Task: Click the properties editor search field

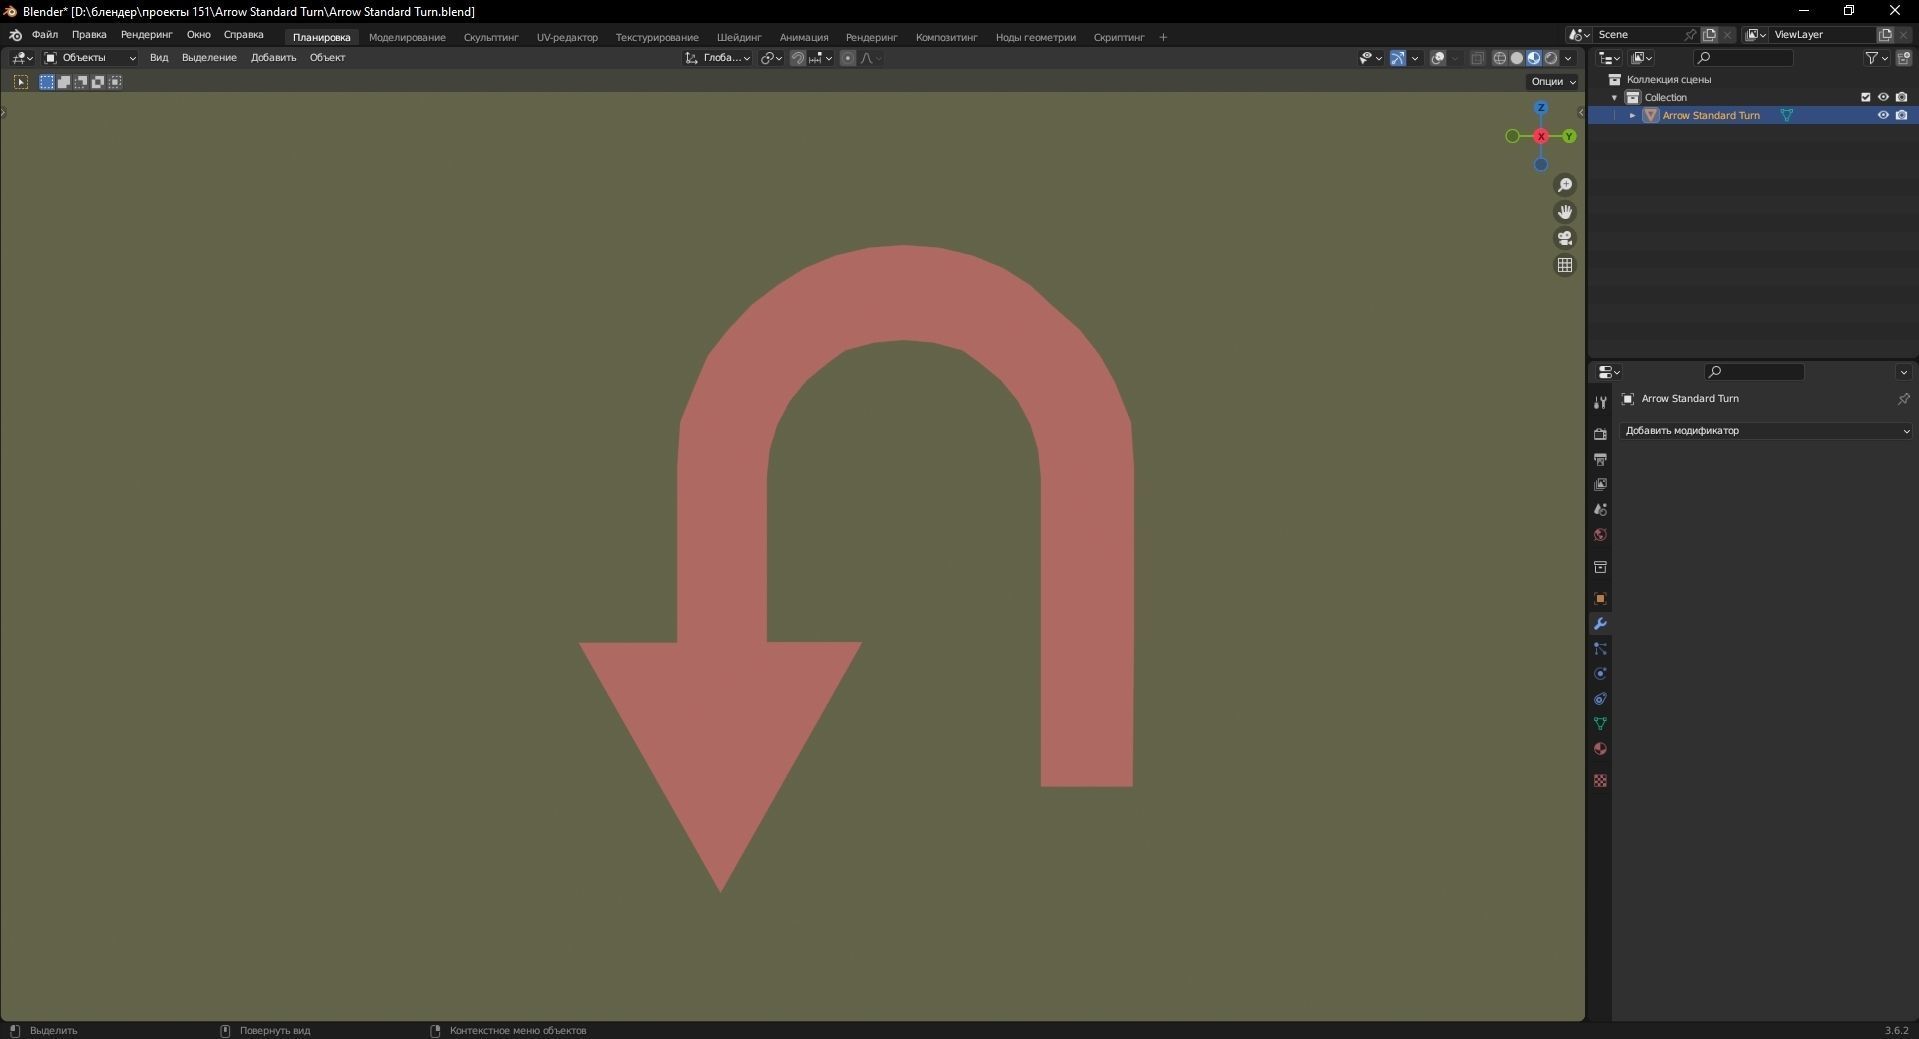Action: 1754,372
